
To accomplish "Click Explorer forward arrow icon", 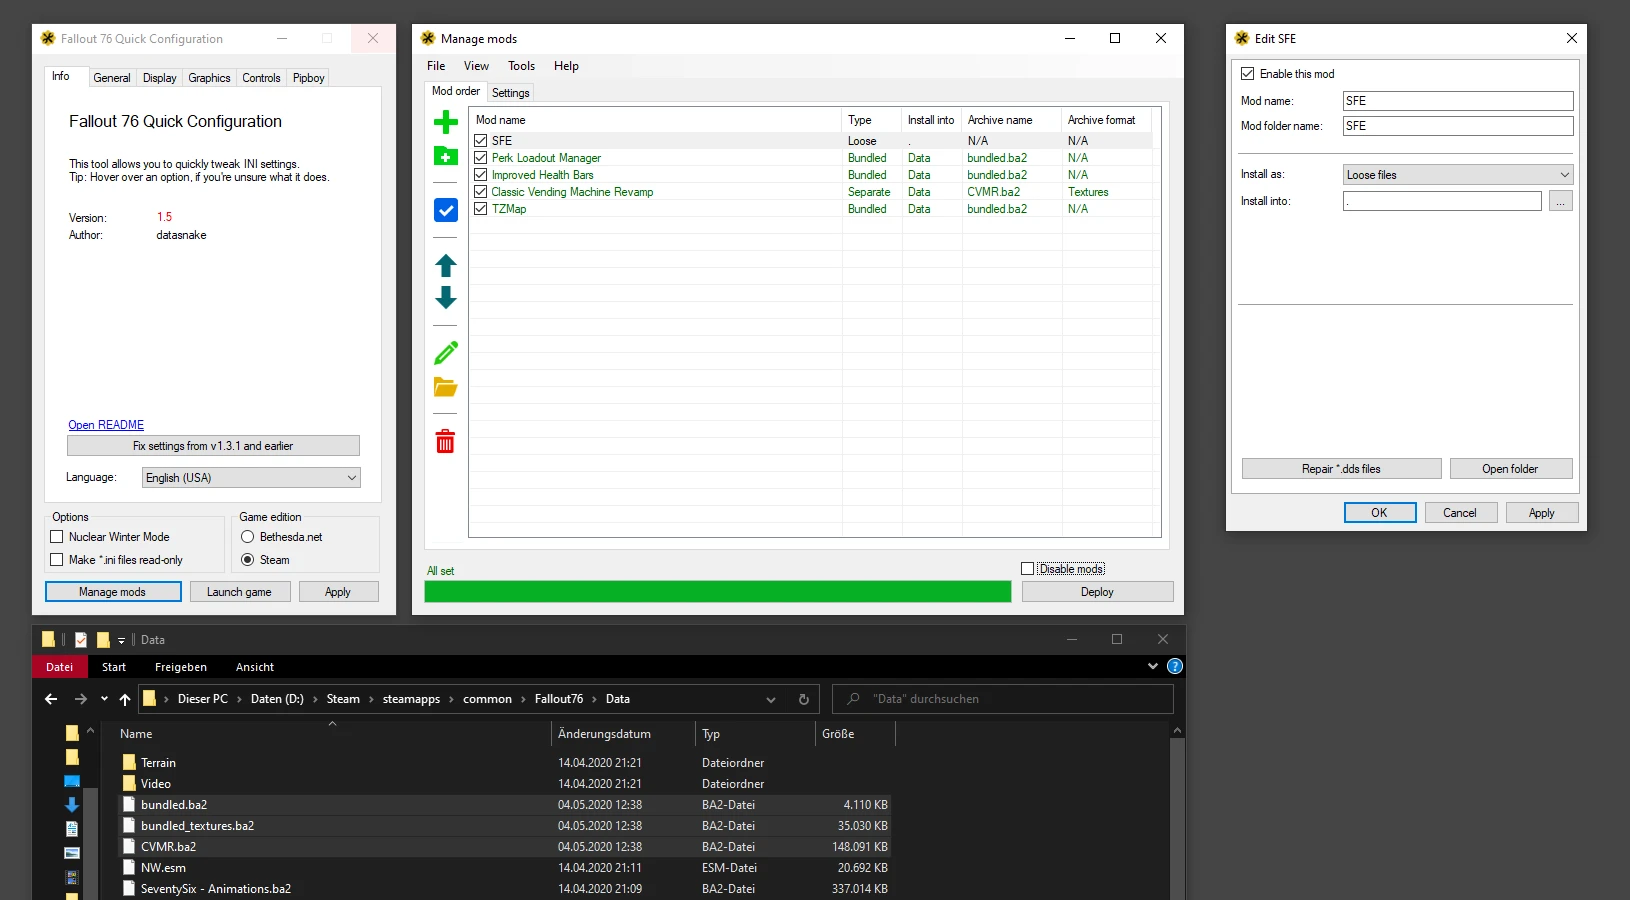I will [81, 699].
